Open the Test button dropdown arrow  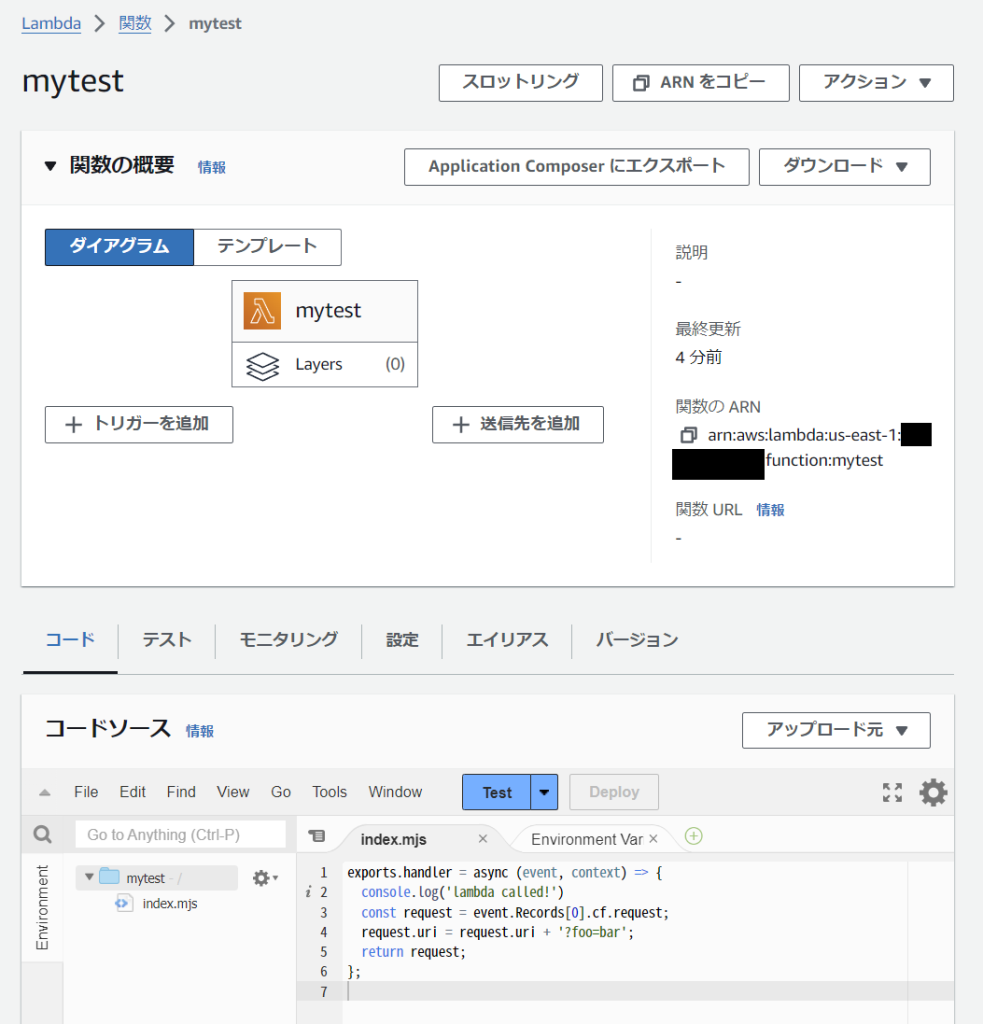[544, 792]
